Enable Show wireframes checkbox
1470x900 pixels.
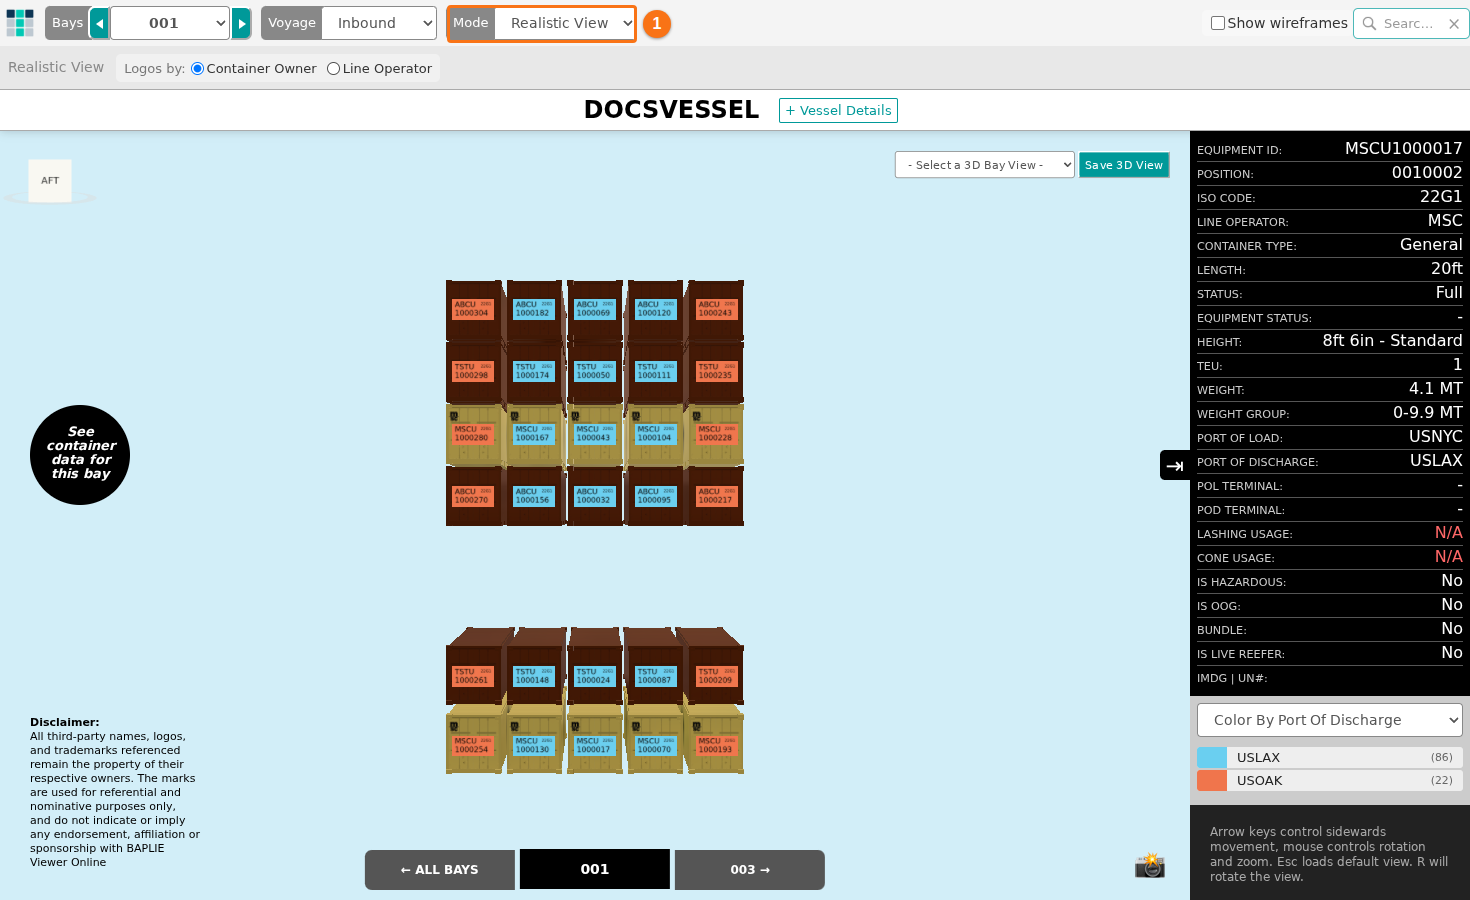pyautogui.click(x=1217, y=23)
